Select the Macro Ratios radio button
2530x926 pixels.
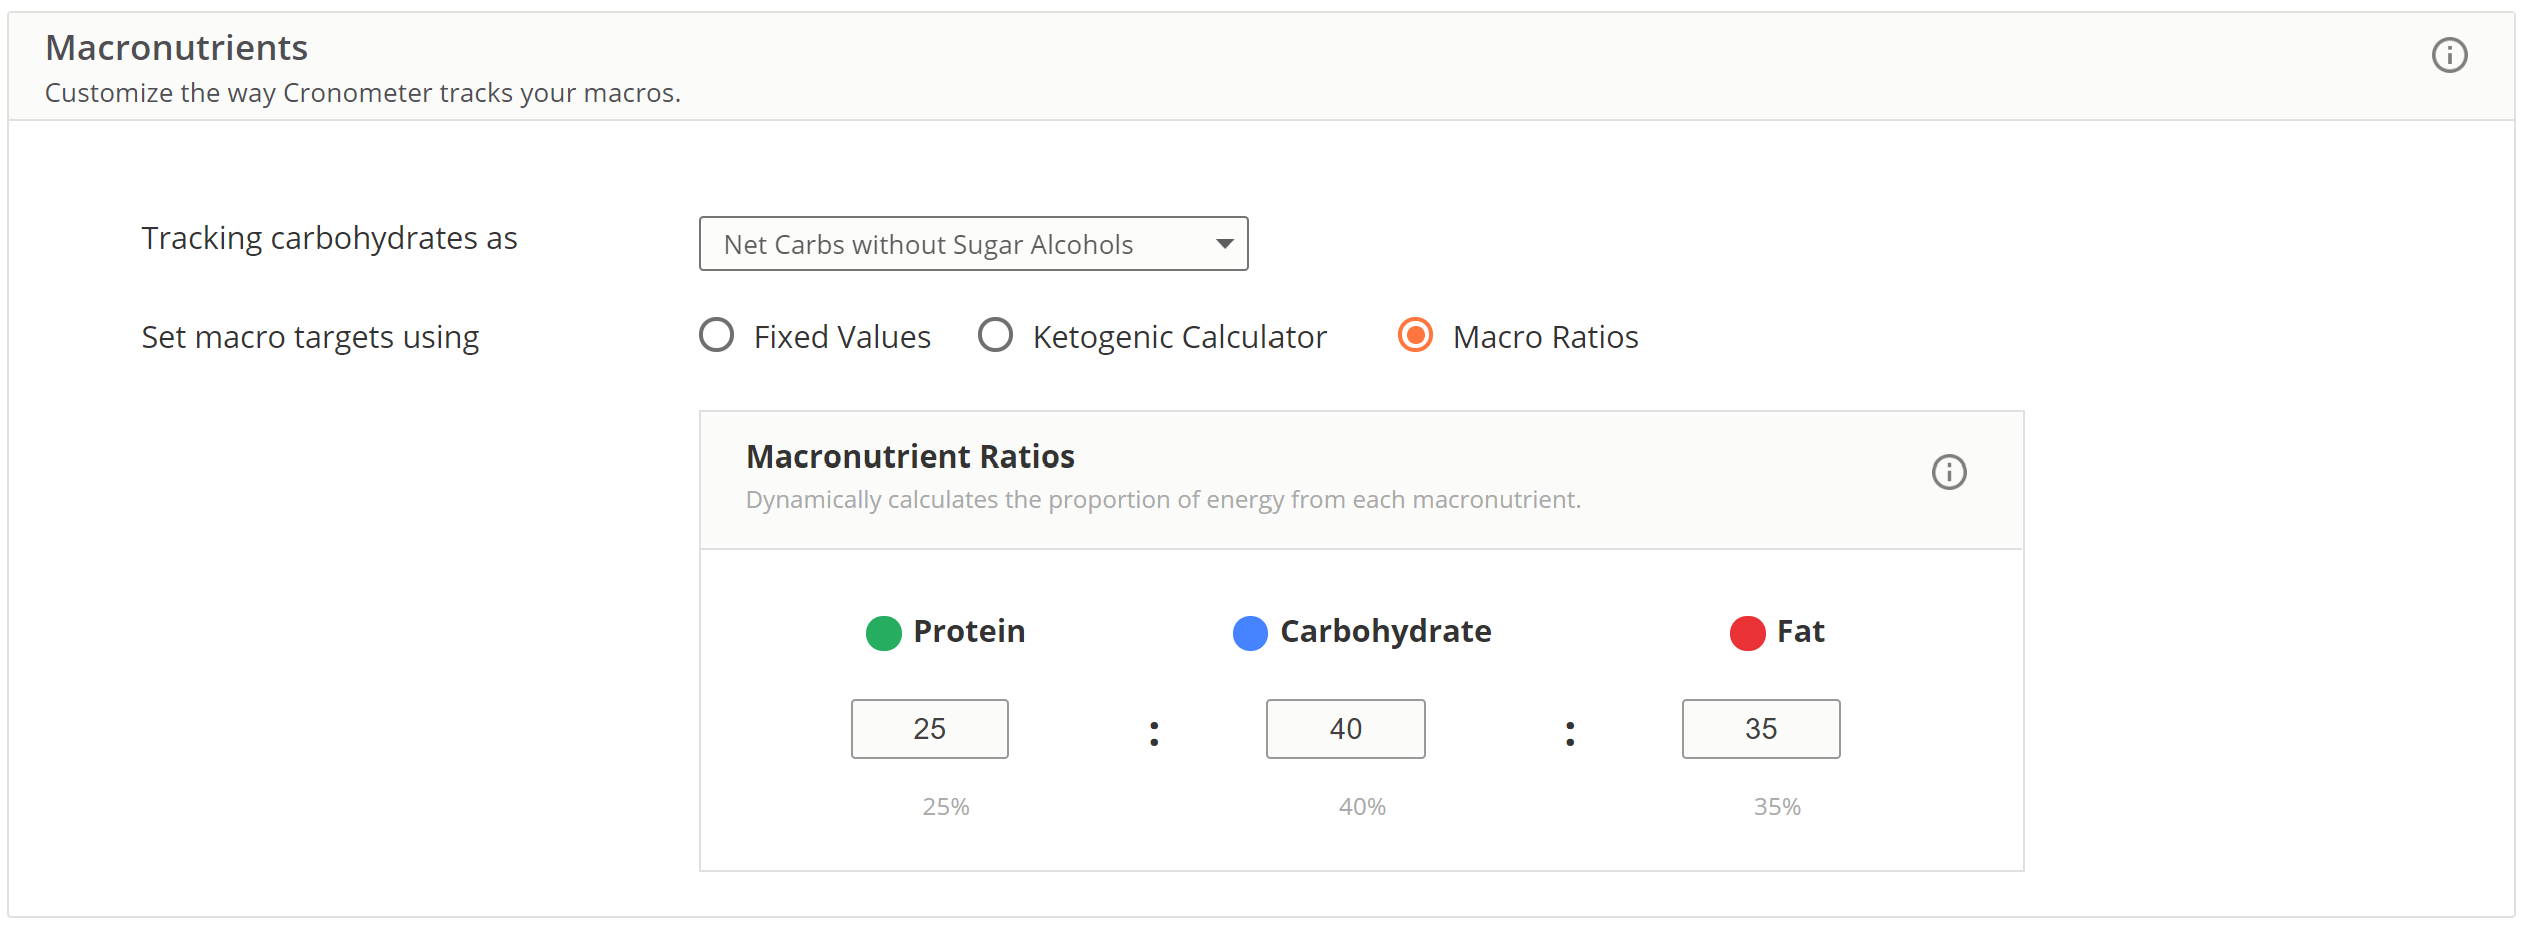[x=1415, y=335]
